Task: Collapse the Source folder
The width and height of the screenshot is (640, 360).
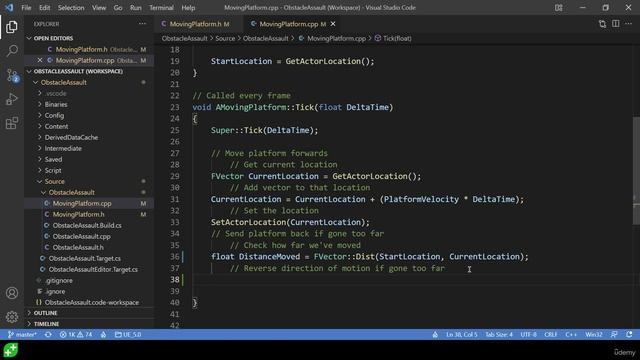Action: click(x=55, y=182)
